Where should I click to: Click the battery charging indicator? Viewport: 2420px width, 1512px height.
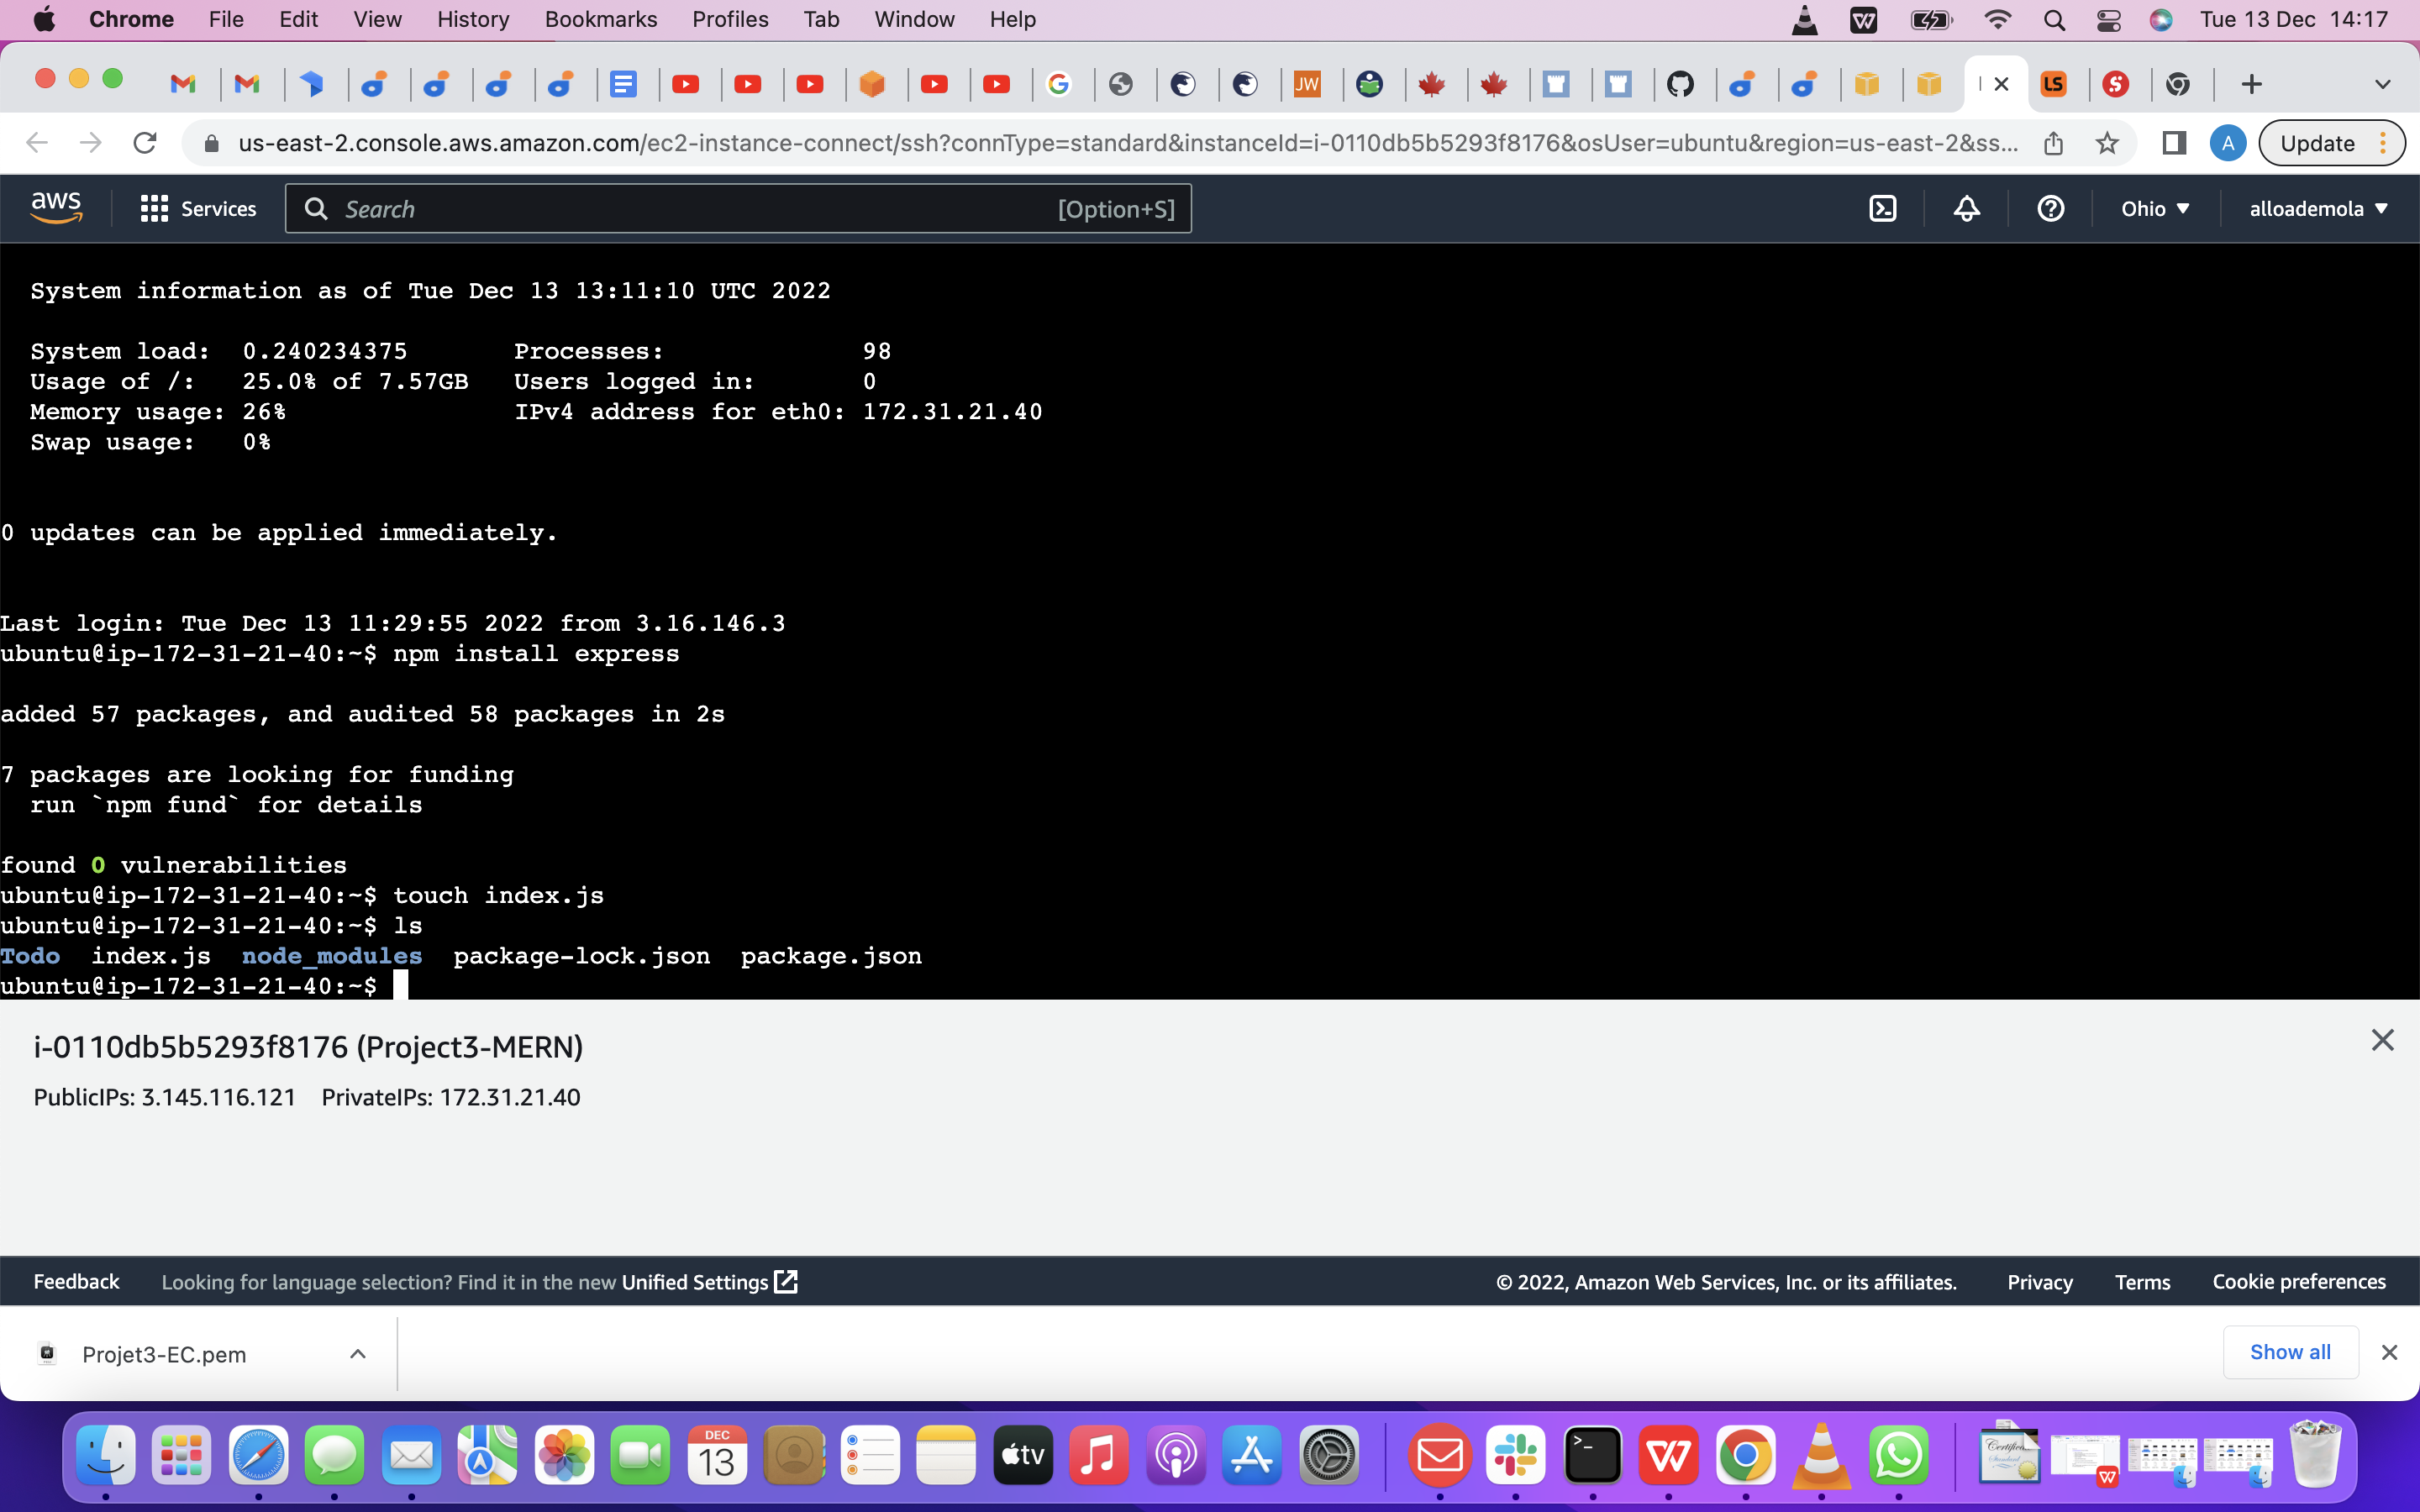1930,19
